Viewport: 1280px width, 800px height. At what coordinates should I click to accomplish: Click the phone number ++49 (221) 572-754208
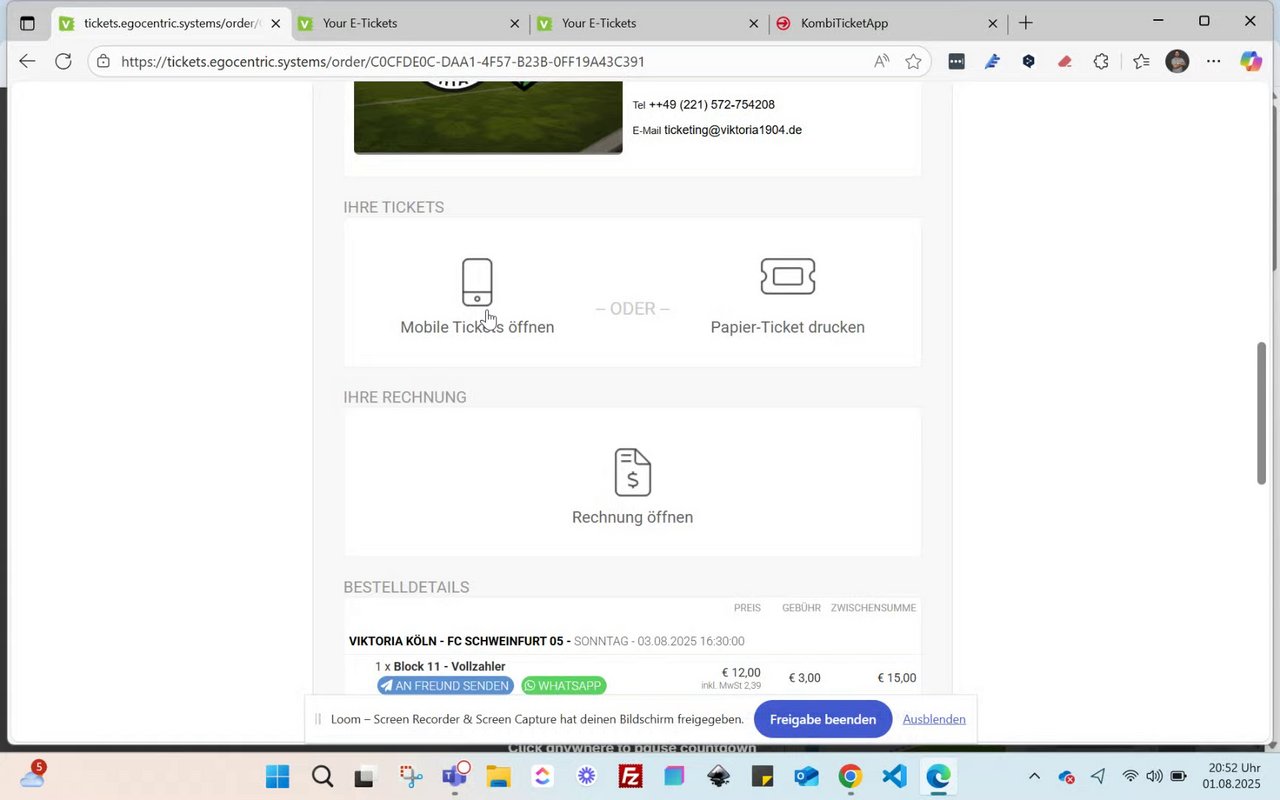click(712, 104)
